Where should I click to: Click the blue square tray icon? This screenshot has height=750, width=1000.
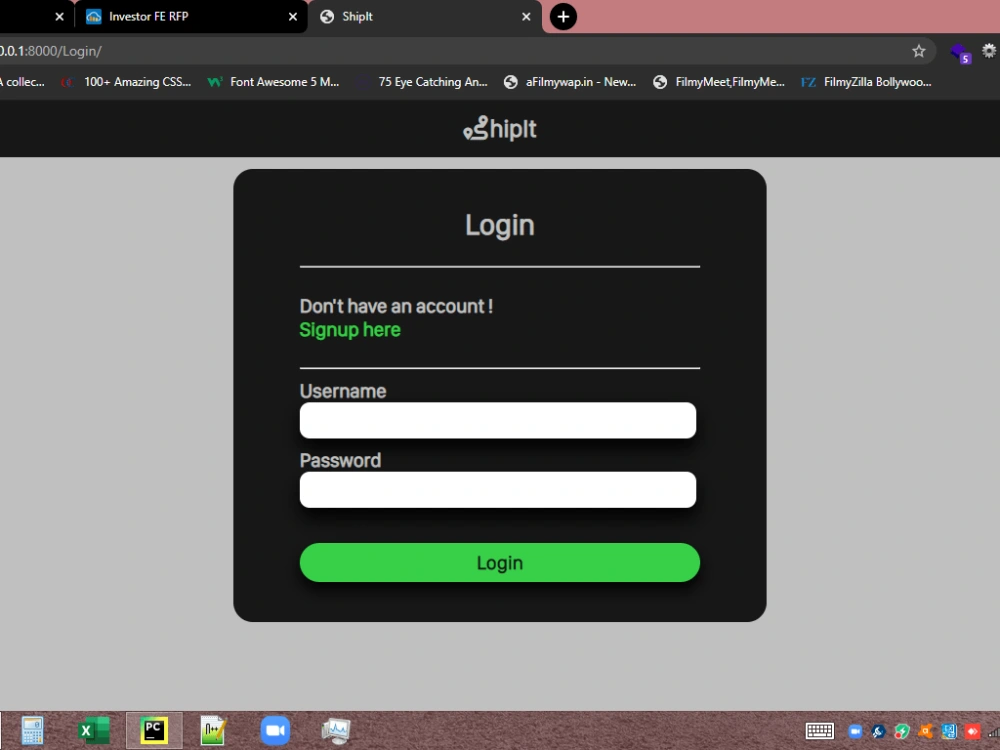(949, 732)
